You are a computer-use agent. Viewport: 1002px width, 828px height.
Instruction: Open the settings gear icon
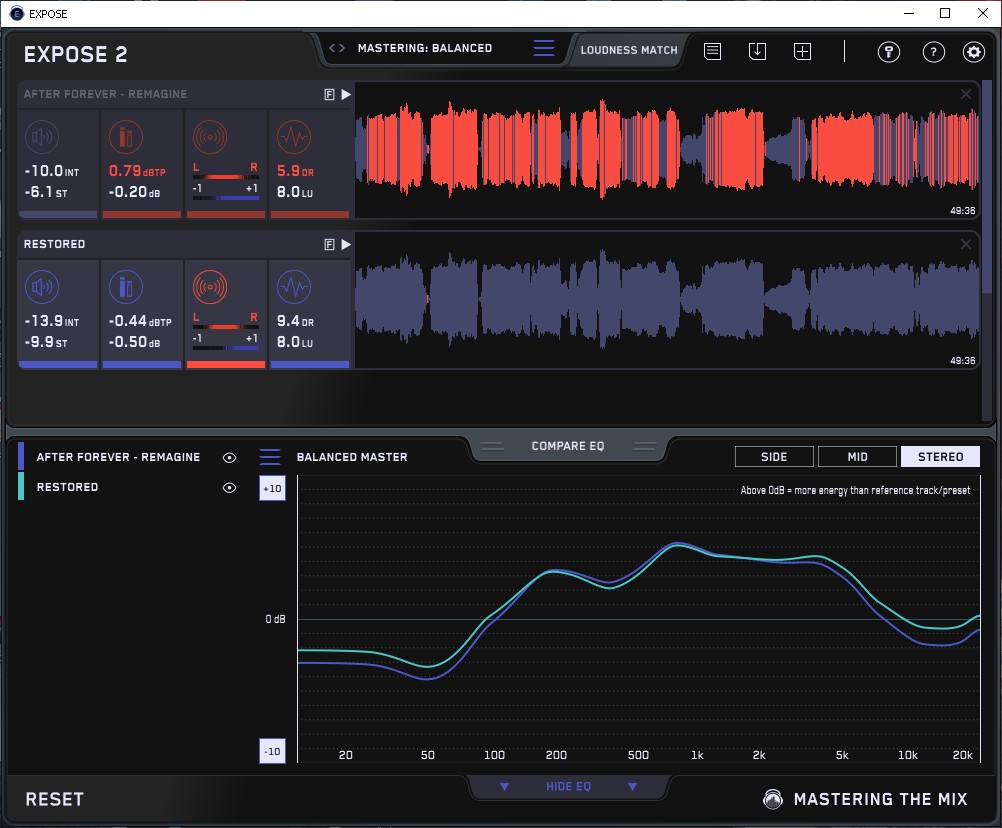click(973, 52)
